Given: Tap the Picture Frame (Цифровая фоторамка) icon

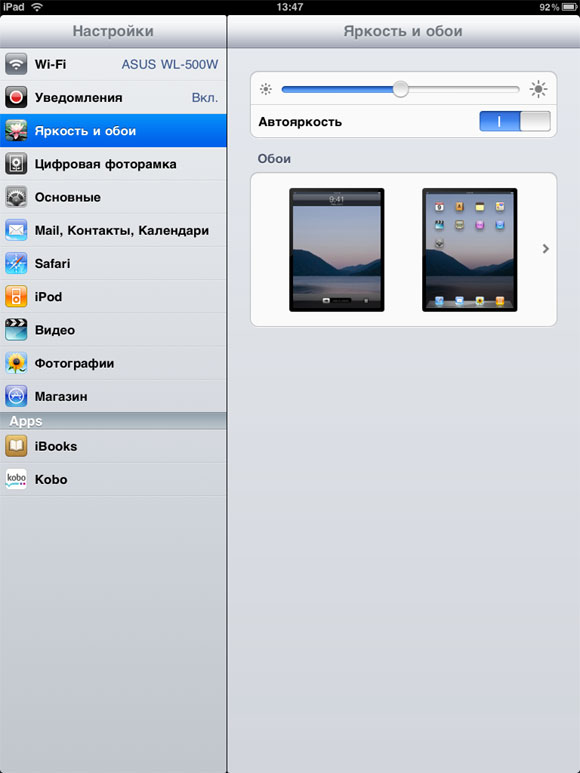Looking at the screenshot, I should [x=16, y=164].
